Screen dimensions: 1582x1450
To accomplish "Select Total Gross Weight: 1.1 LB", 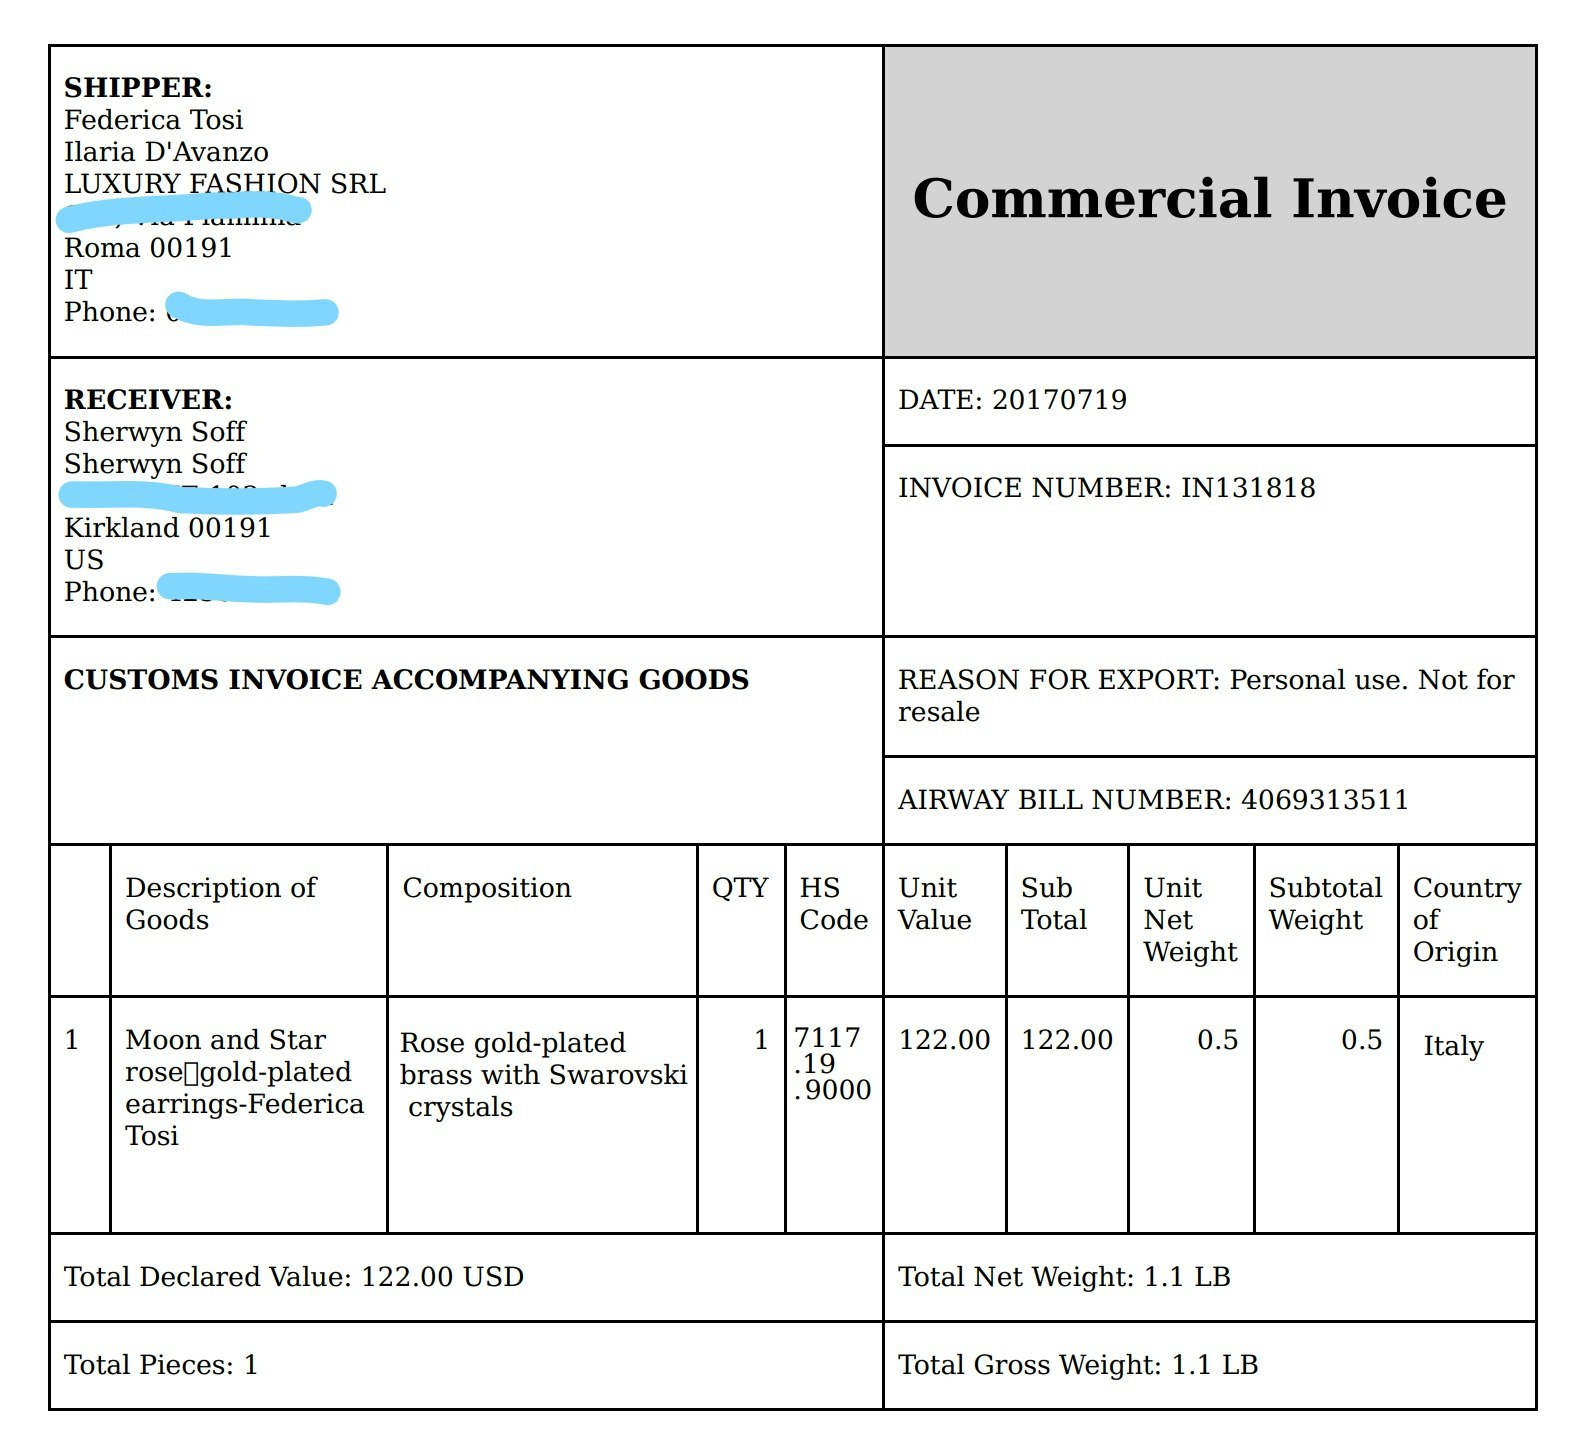I will pyautogui.click(x=1078, y=1365).
